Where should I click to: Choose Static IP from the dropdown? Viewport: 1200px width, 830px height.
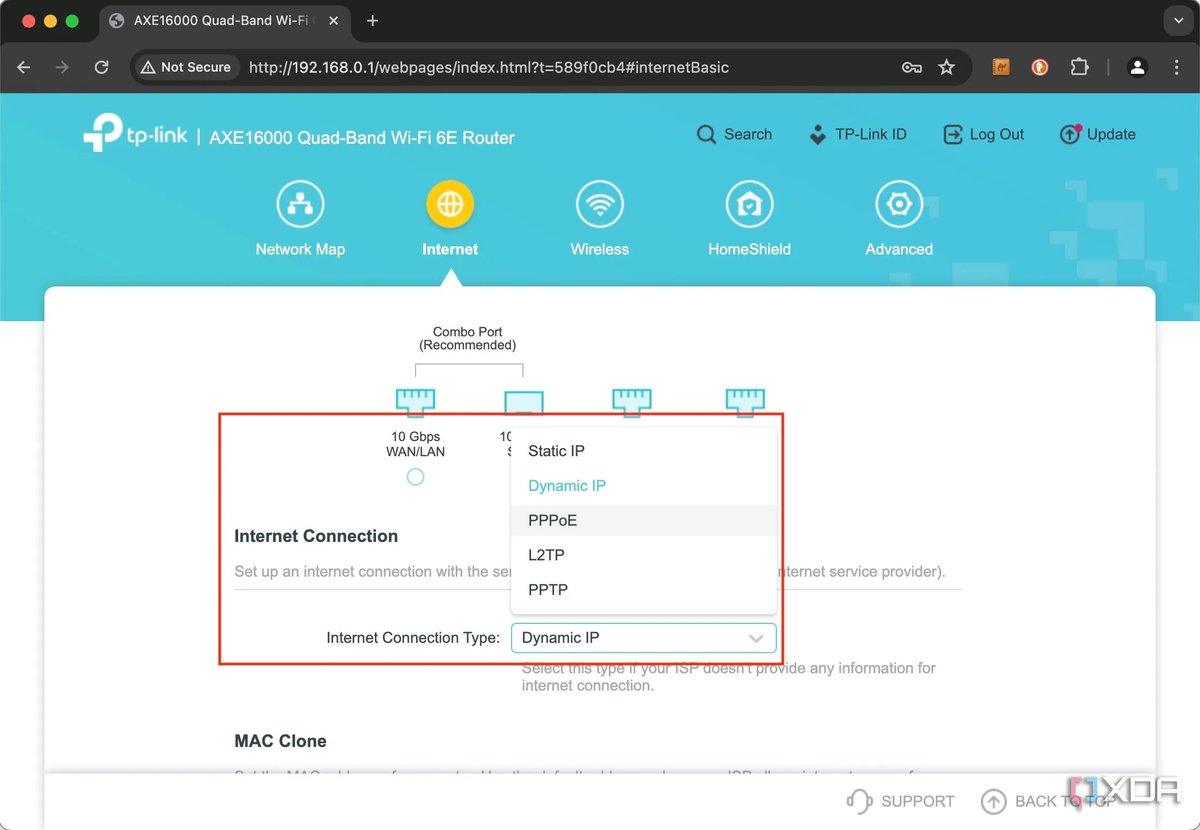point(556,450)
